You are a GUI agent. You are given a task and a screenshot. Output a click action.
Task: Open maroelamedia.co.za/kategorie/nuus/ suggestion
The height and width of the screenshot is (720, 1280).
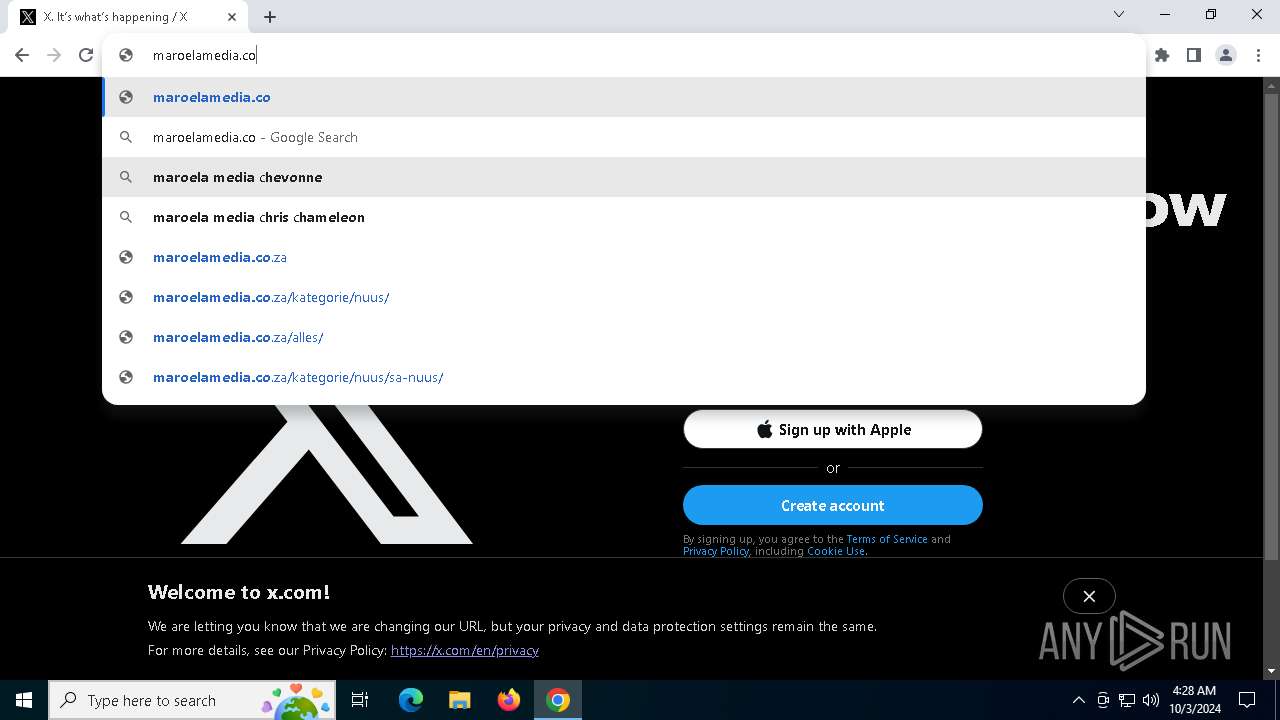point(624,297)
